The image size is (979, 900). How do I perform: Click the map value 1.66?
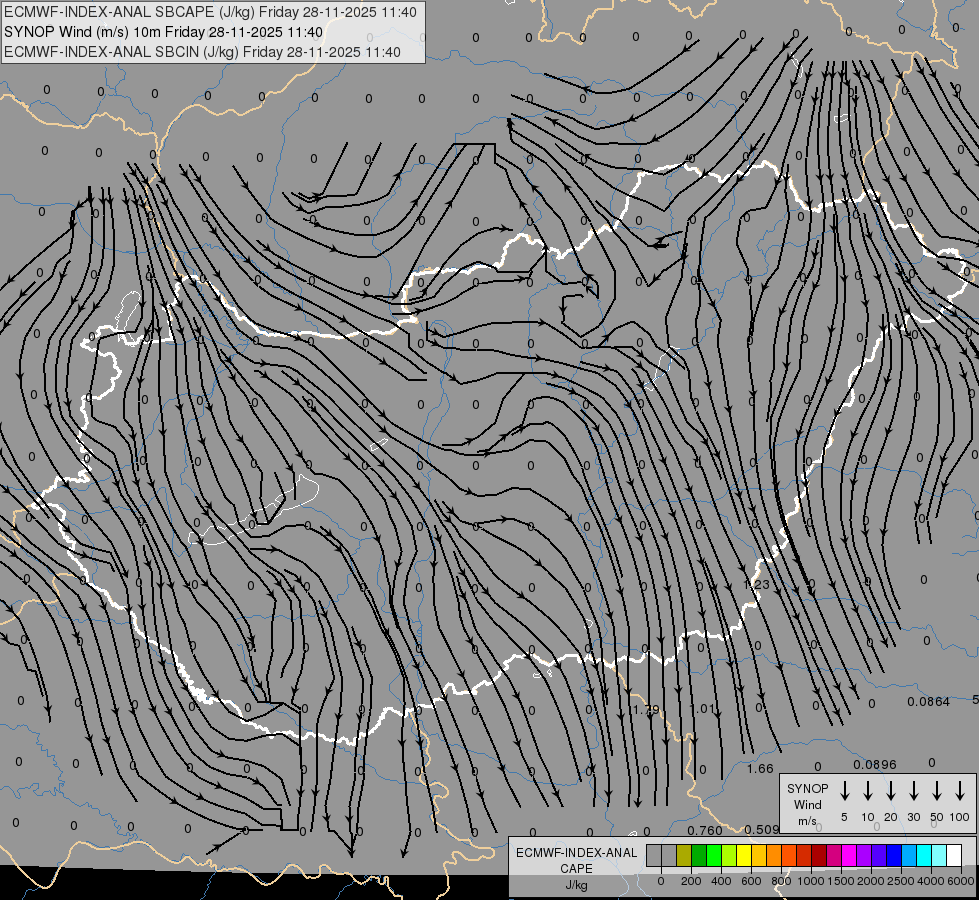tap(760, 768)
